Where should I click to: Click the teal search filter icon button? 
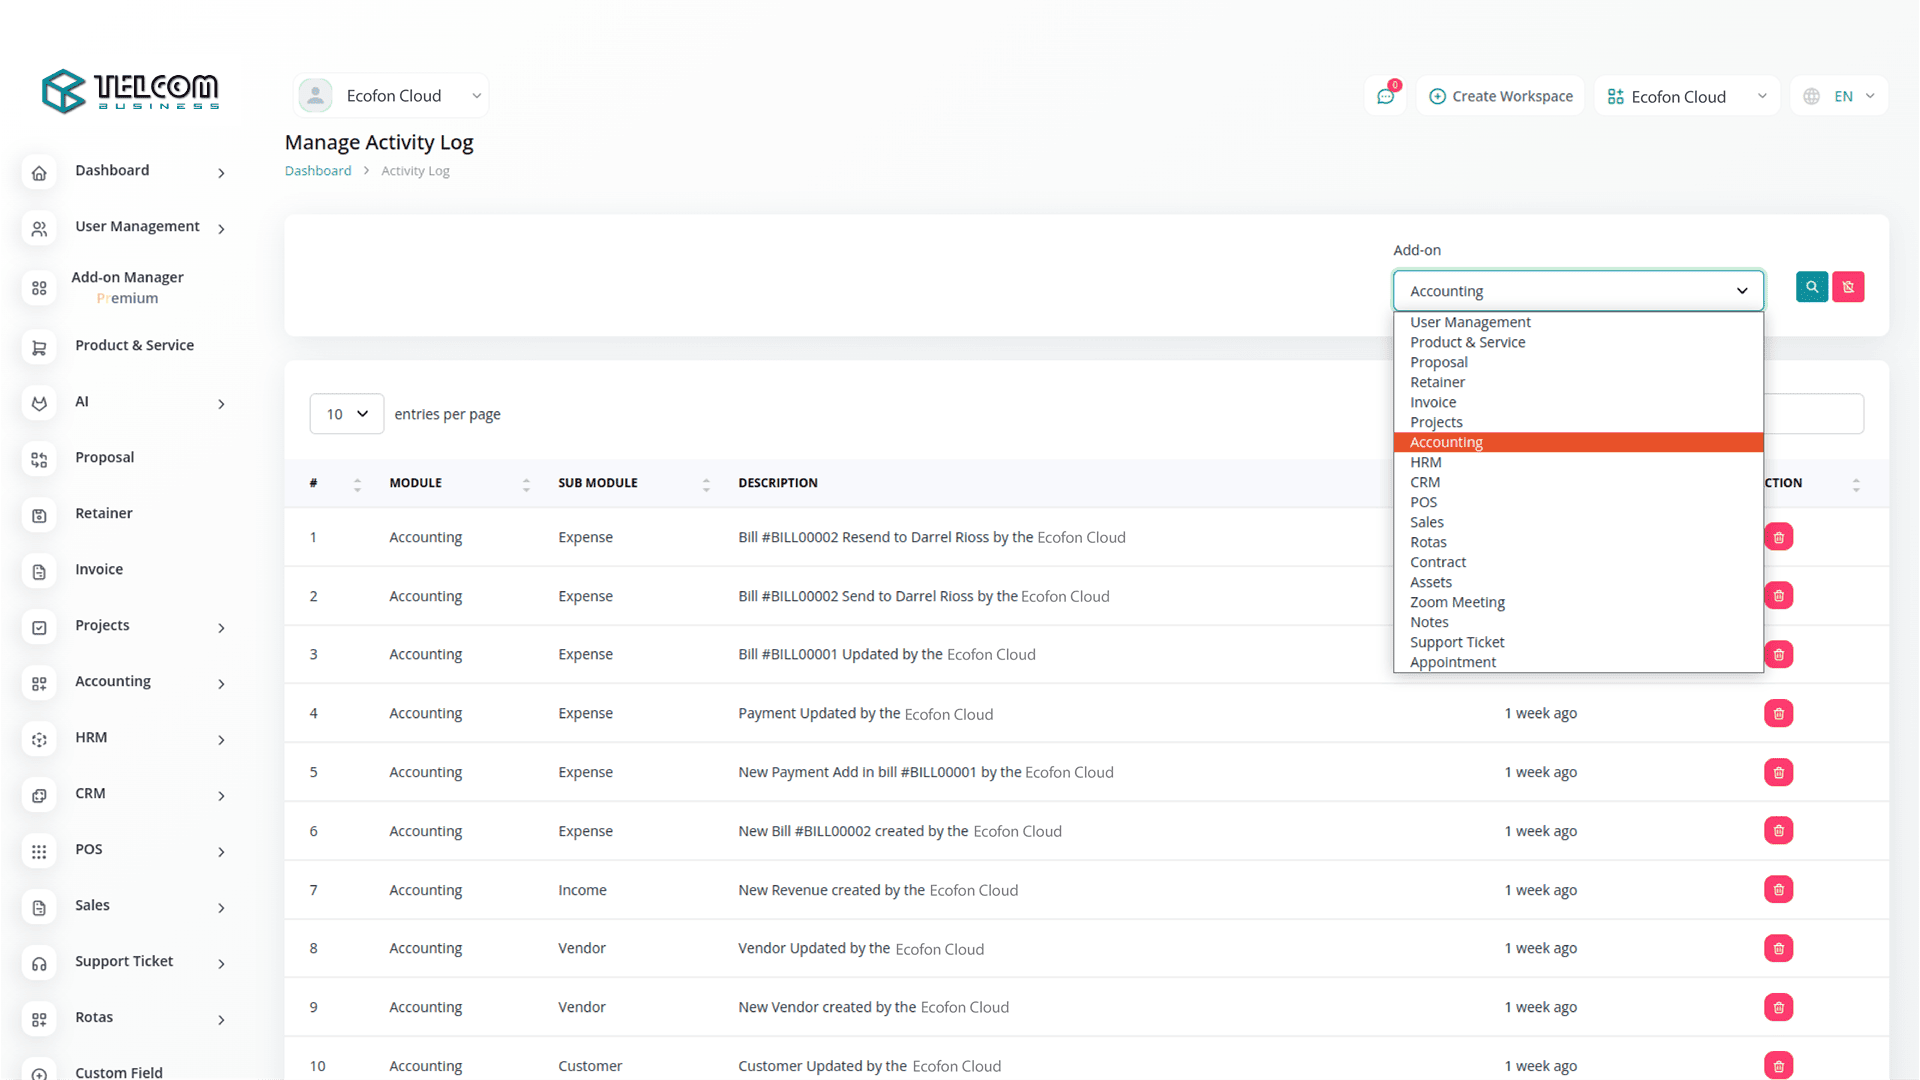[1811, 287]
